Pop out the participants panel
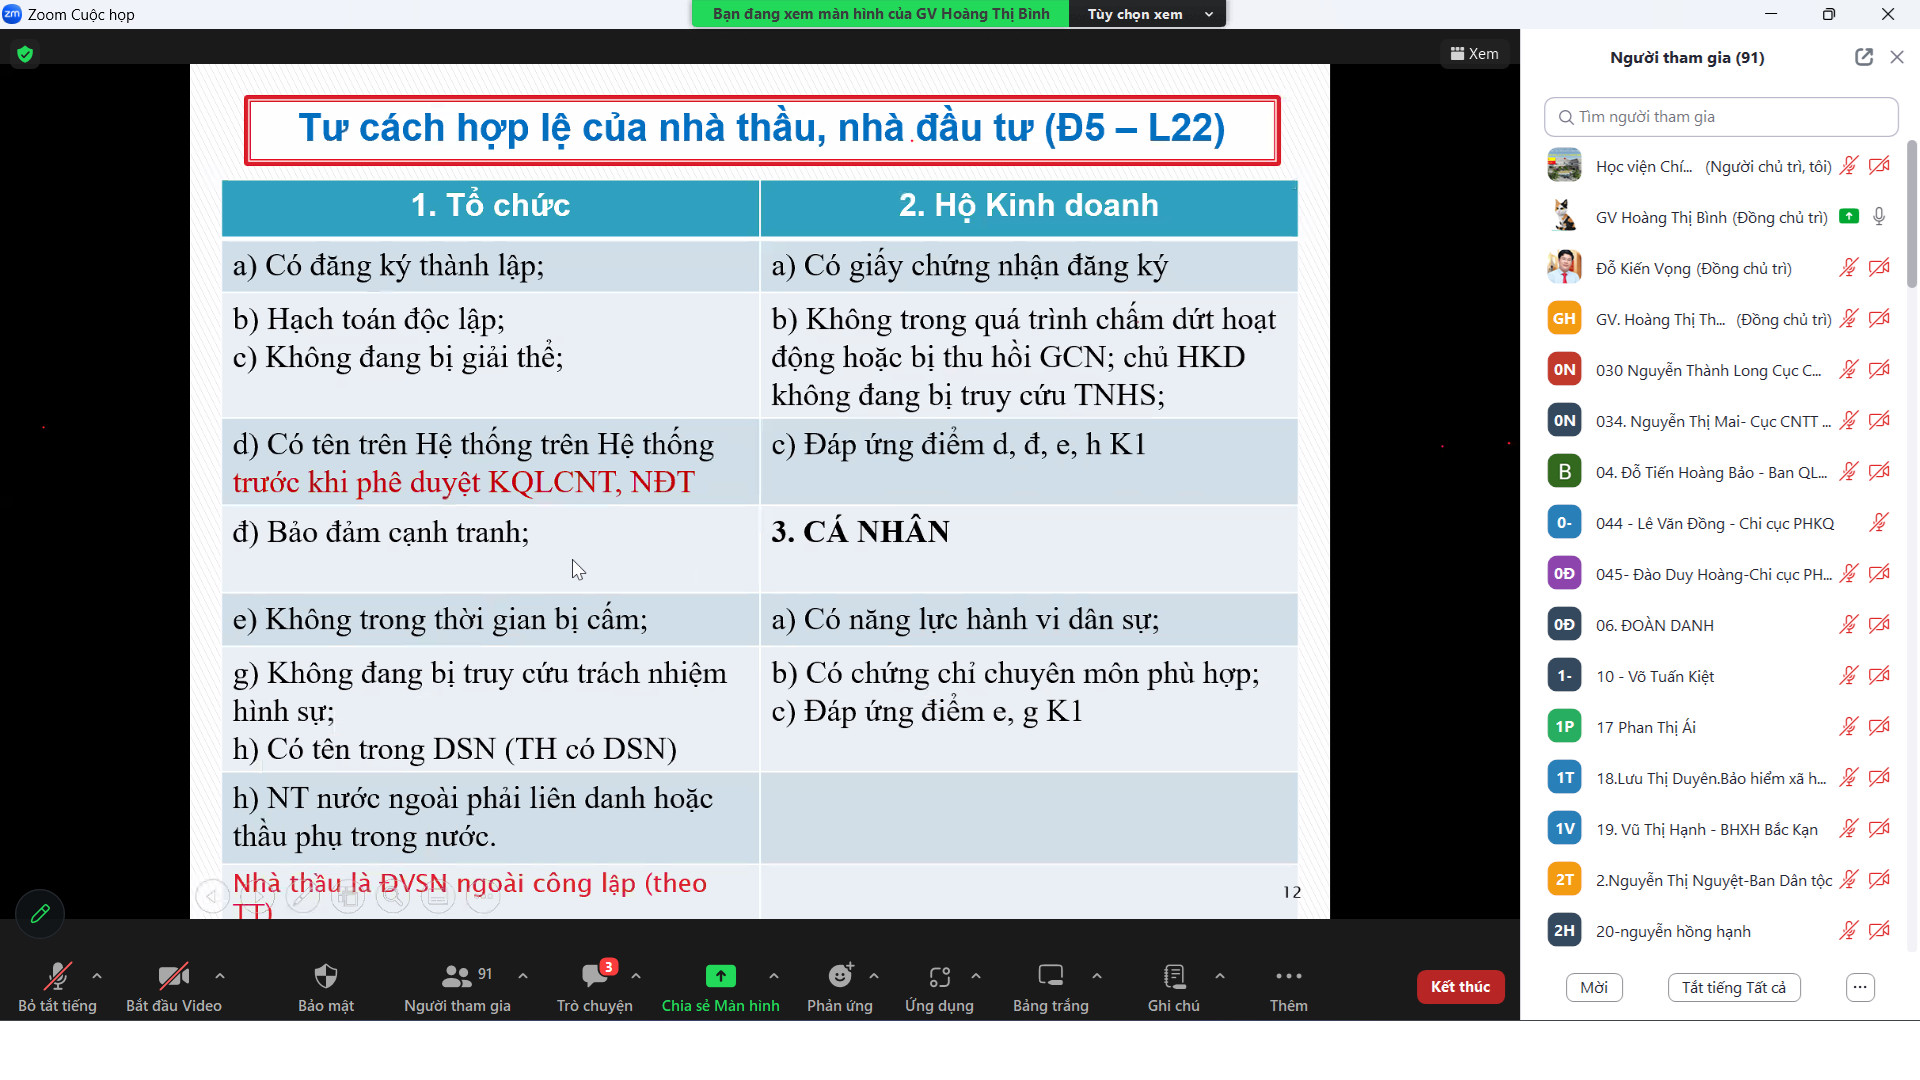1920x1080 pixels. click(x=1863, y=57)
